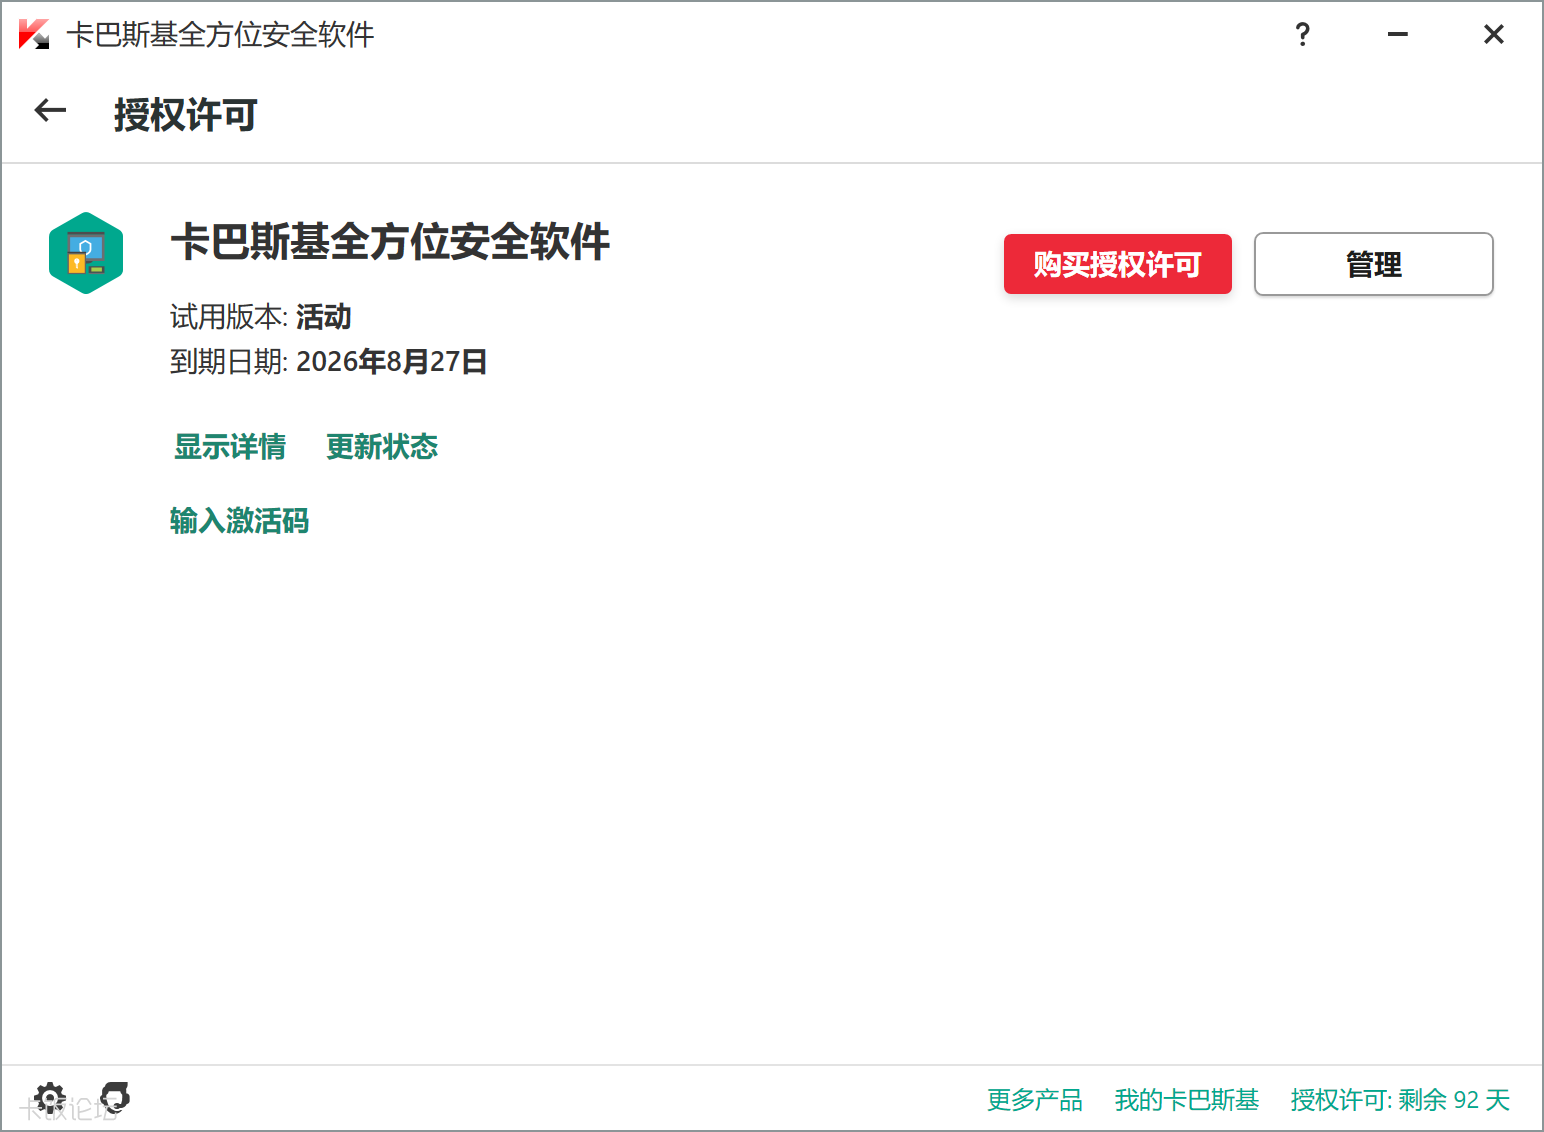This screenshot has width=1544, height=1132.
Task: Open the 我的卡巴斯基 footer link
Action: tap(1187, 1100)
